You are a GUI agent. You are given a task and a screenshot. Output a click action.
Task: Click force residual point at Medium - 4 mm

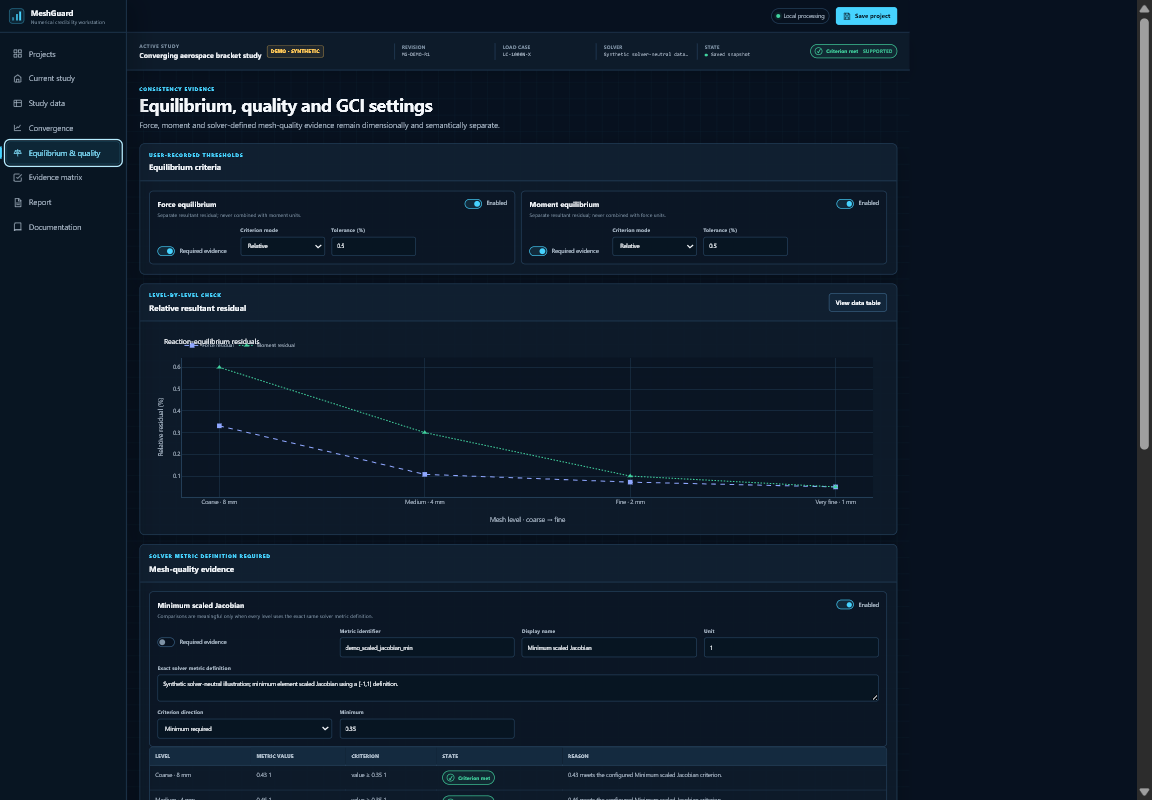(x=425, y=475)
